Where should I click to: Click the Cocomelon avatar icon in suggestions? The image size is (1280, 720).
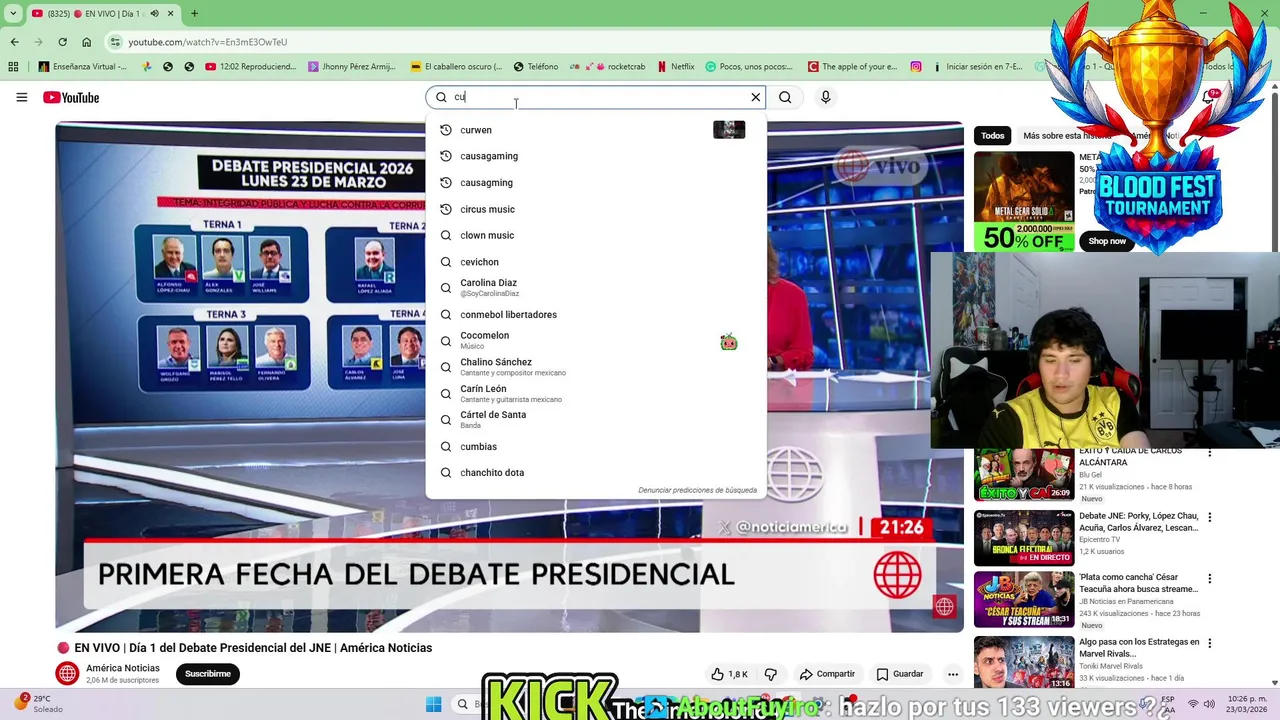pyautogui.click(x=729, y=341)
